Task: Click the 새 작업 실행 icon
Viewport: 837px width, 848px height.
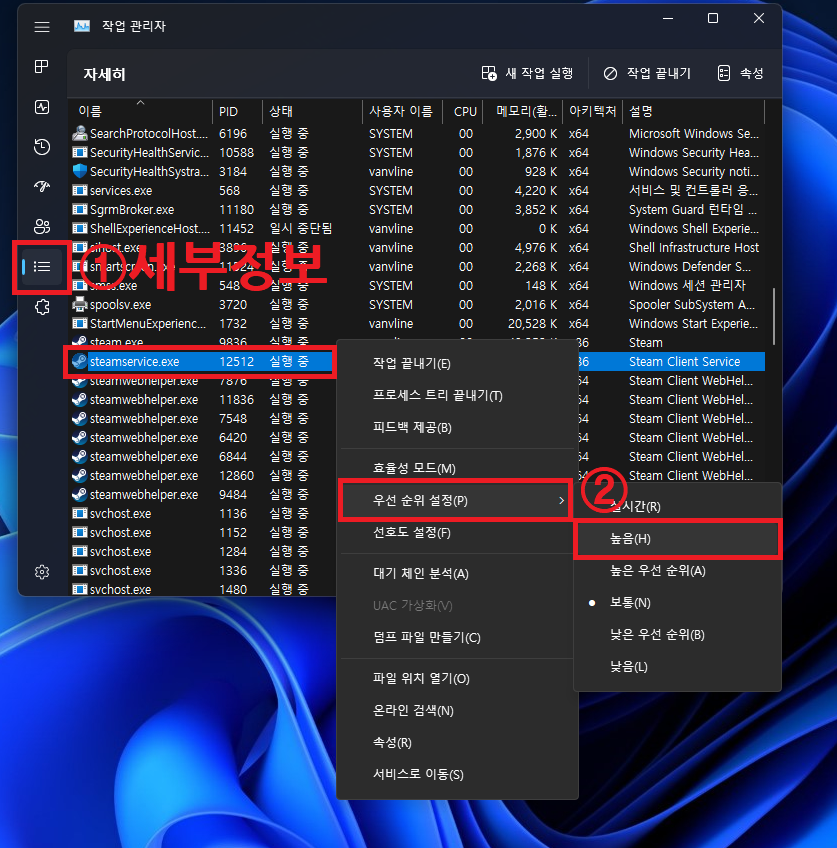Action: pyautogui.click(x=489, y=73)
